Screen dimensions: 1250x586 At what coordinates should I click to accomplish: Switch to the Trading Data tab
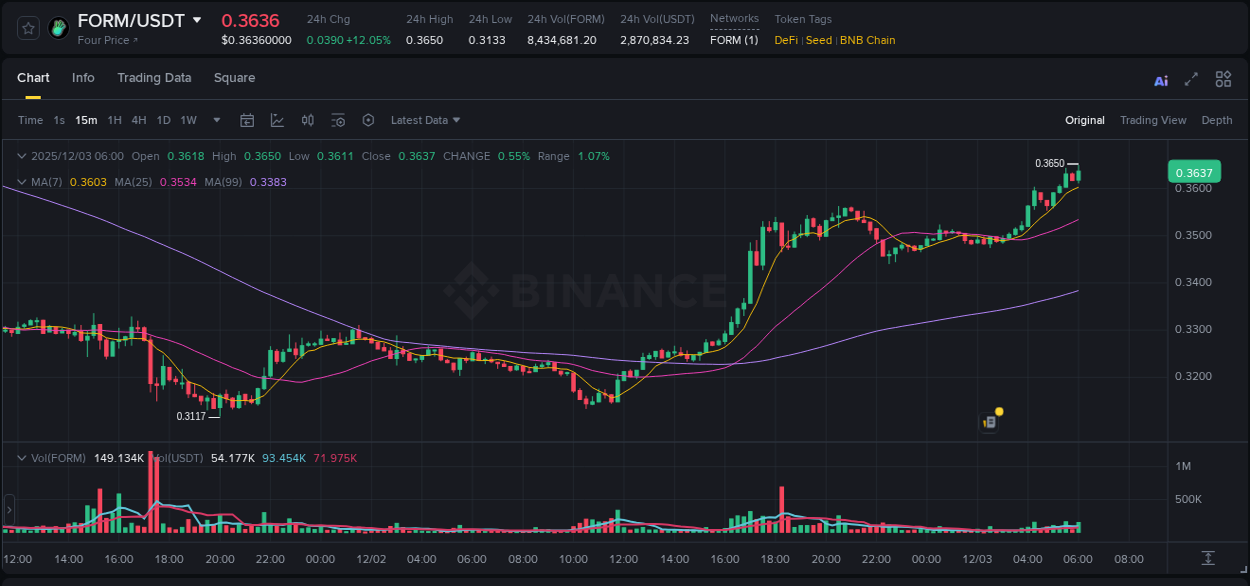pos(154,78)
